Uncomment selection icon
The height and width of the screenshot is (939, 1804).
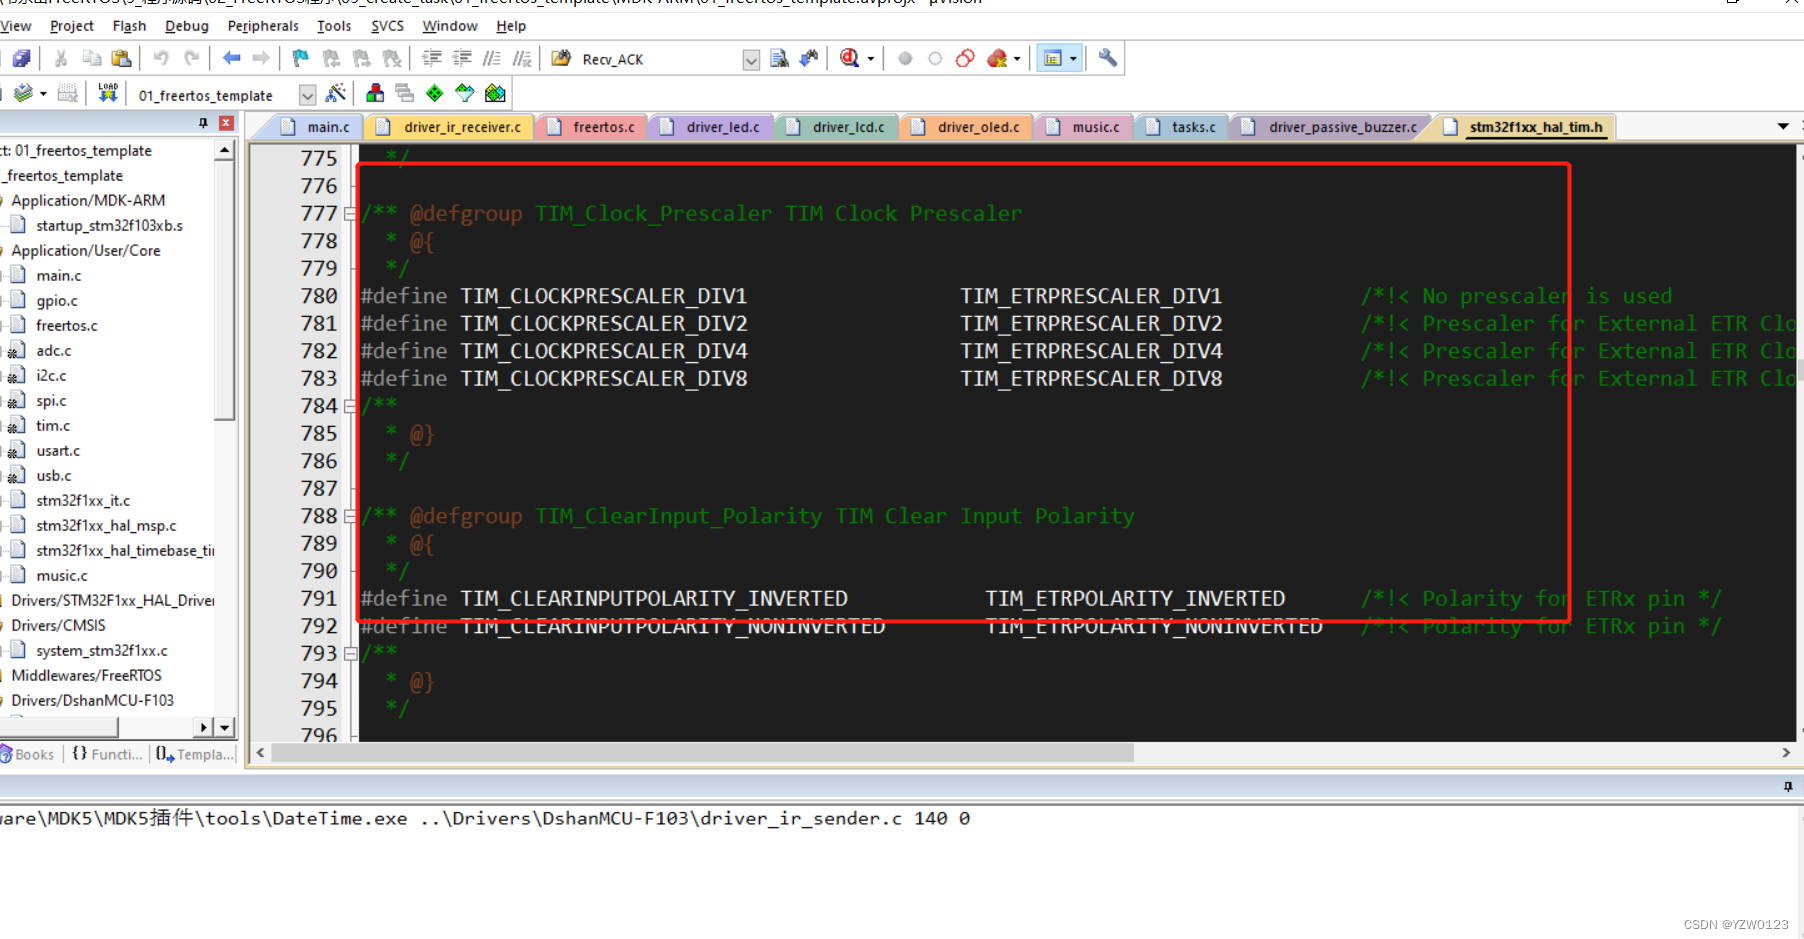(522, 59)
